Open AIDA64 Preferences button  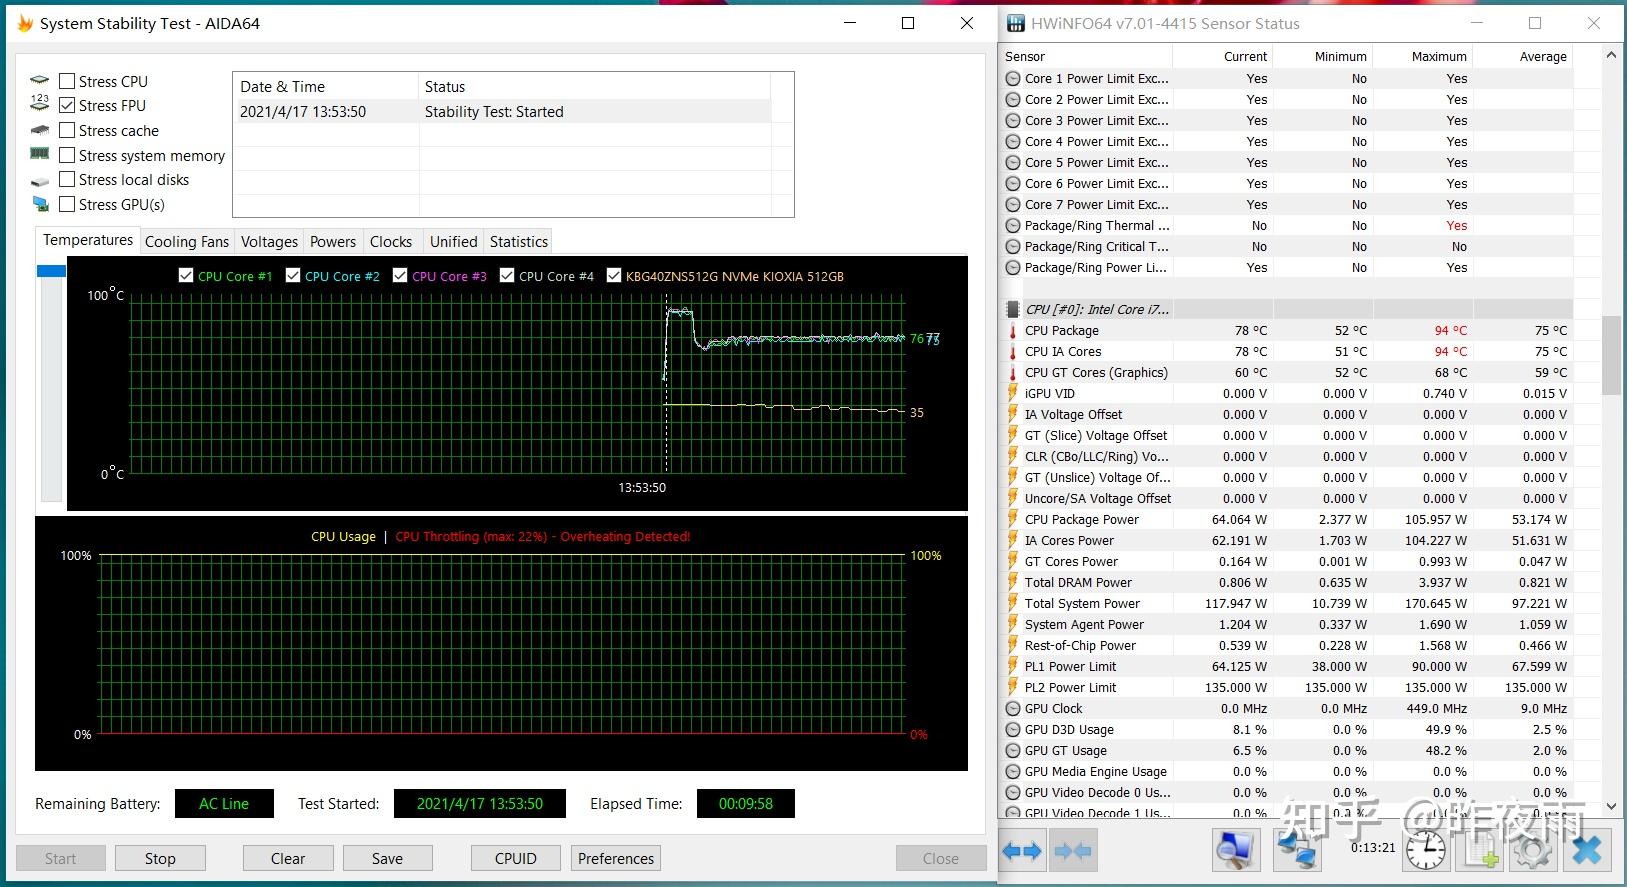[x=616, y=858]
